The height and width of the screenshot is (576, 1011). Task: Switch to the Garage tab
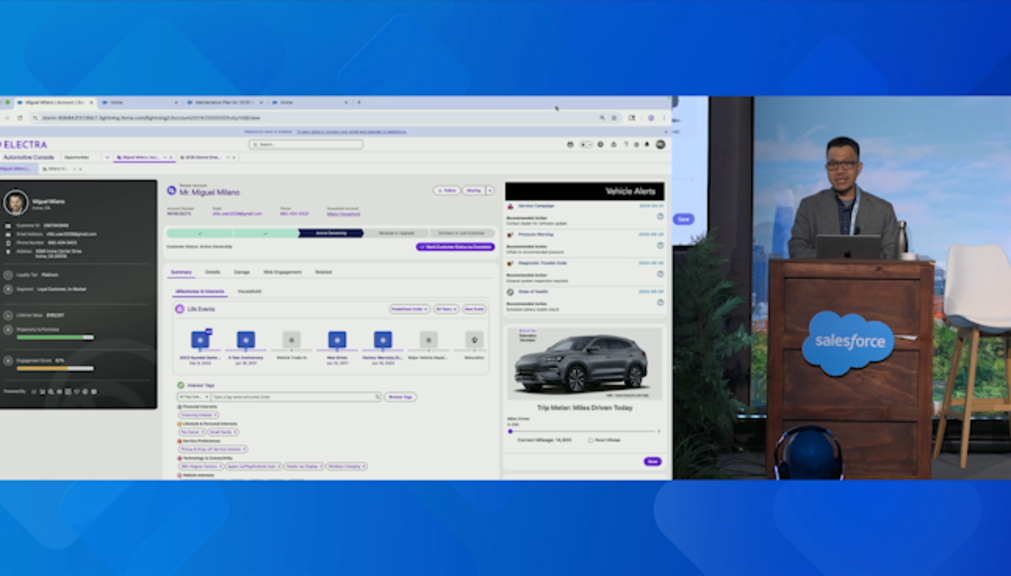242,272
